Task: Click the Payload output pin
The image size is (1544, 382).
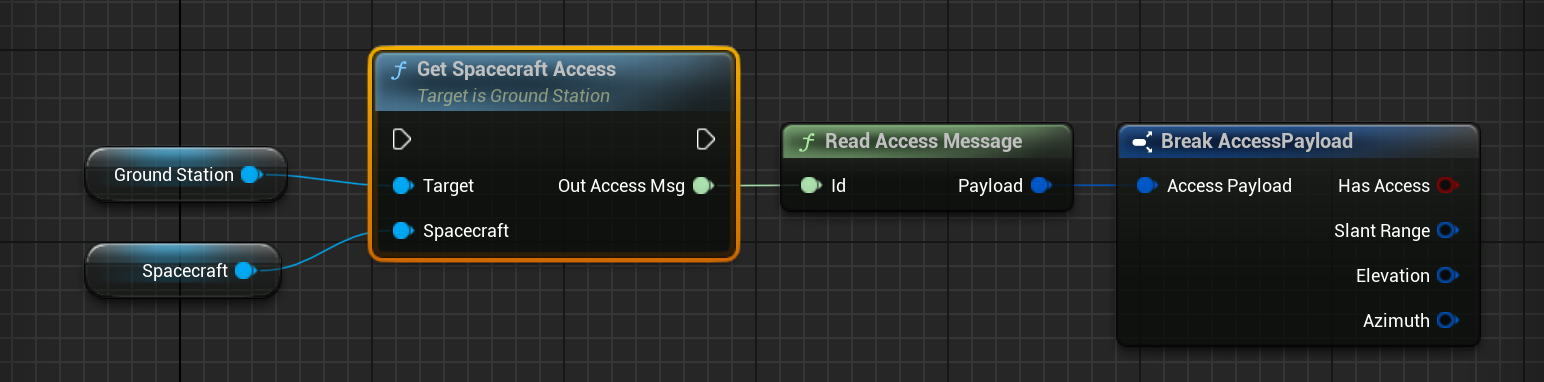Action: click(1041, 185)
